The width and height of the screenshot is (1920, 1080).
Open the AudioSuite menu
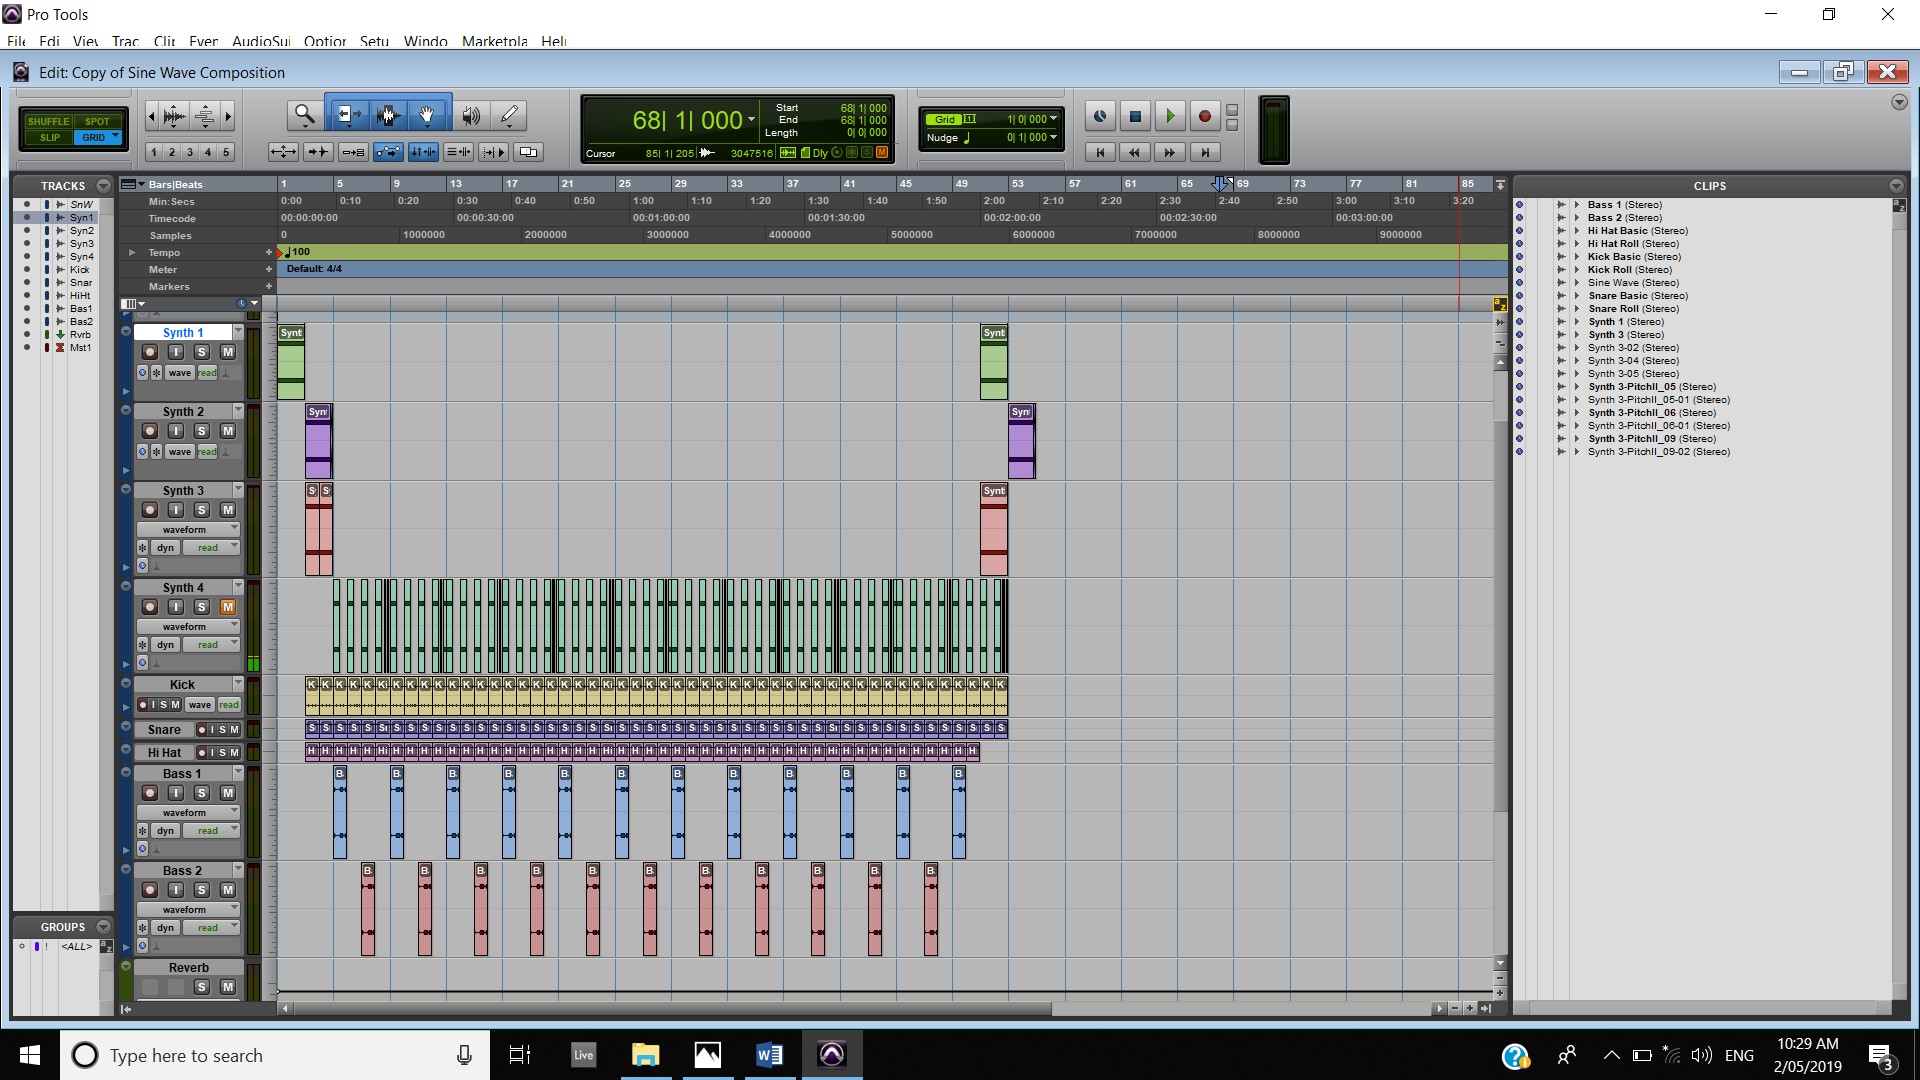click(x=260, y=41)
